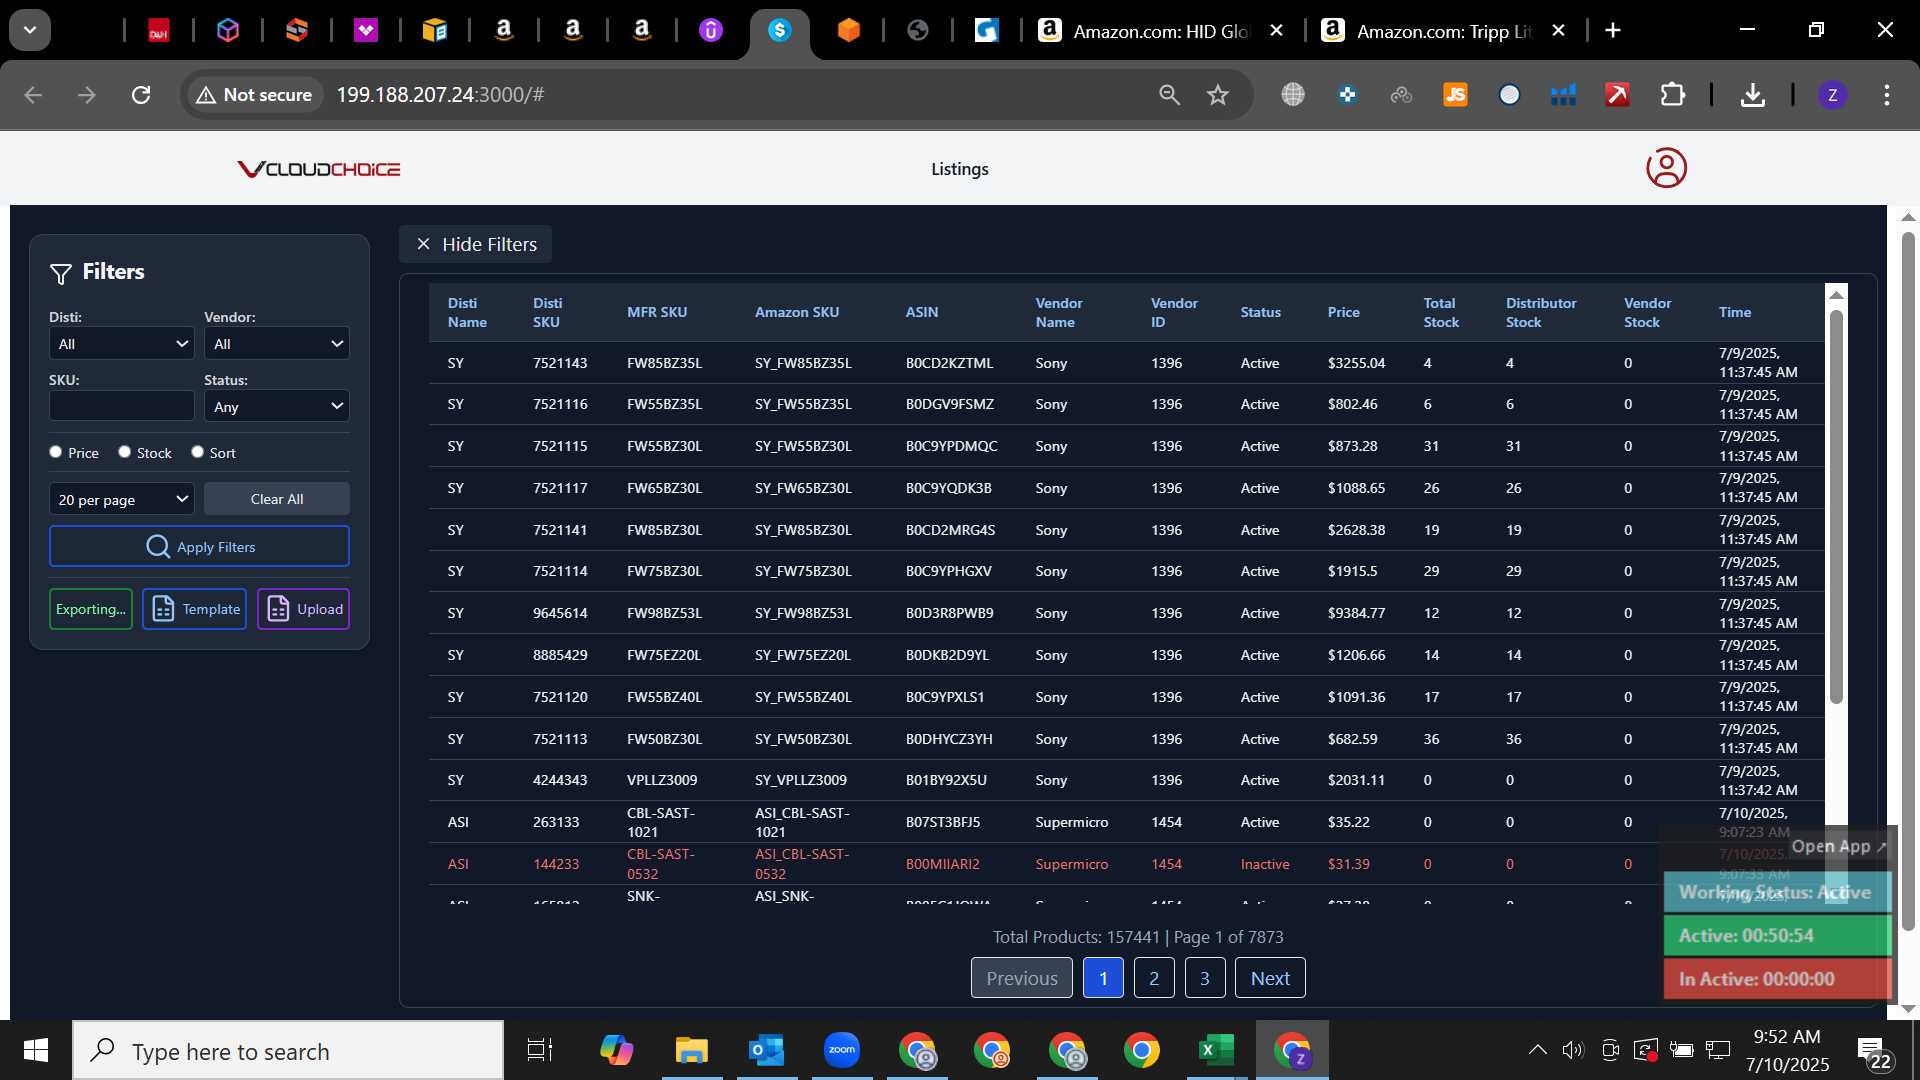Click the Open App overlay link
The image size is (1920, 1080).
click(1838, 846)
